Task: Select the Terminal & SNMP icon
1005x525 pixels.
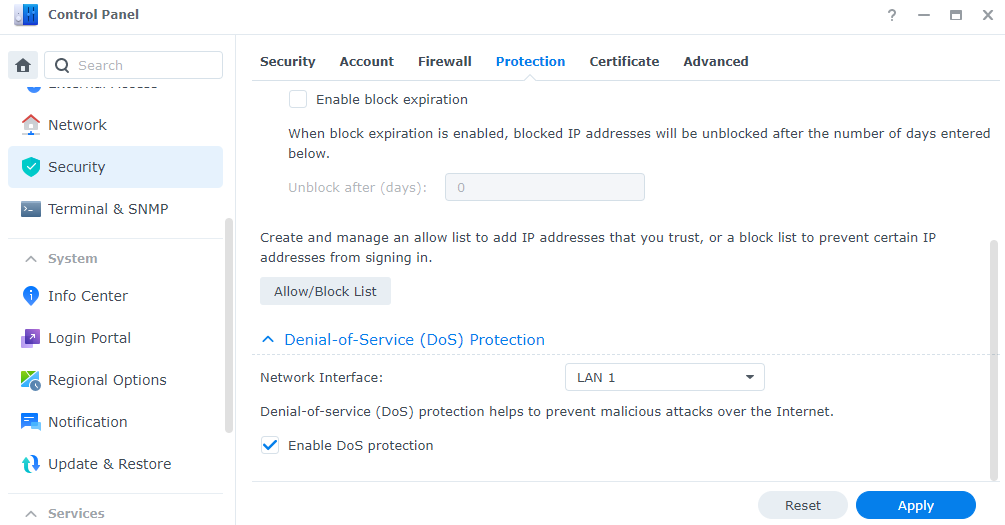Action: (31, 209)
